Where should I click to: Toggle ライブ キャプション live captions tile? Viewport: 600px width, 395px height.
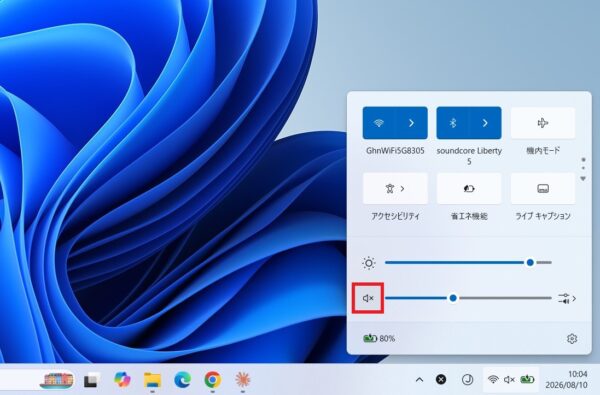click(543, 188)
